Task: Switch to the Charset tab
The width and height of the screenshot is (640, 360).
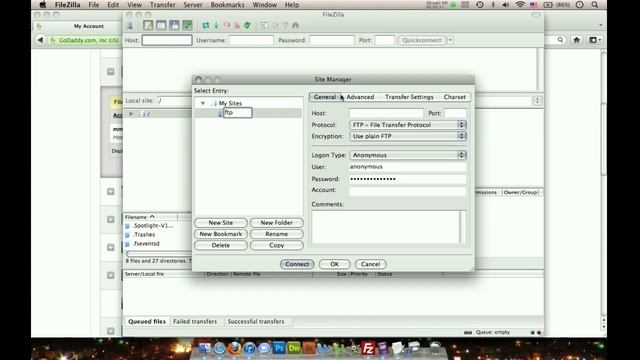Action: (454, 97)
